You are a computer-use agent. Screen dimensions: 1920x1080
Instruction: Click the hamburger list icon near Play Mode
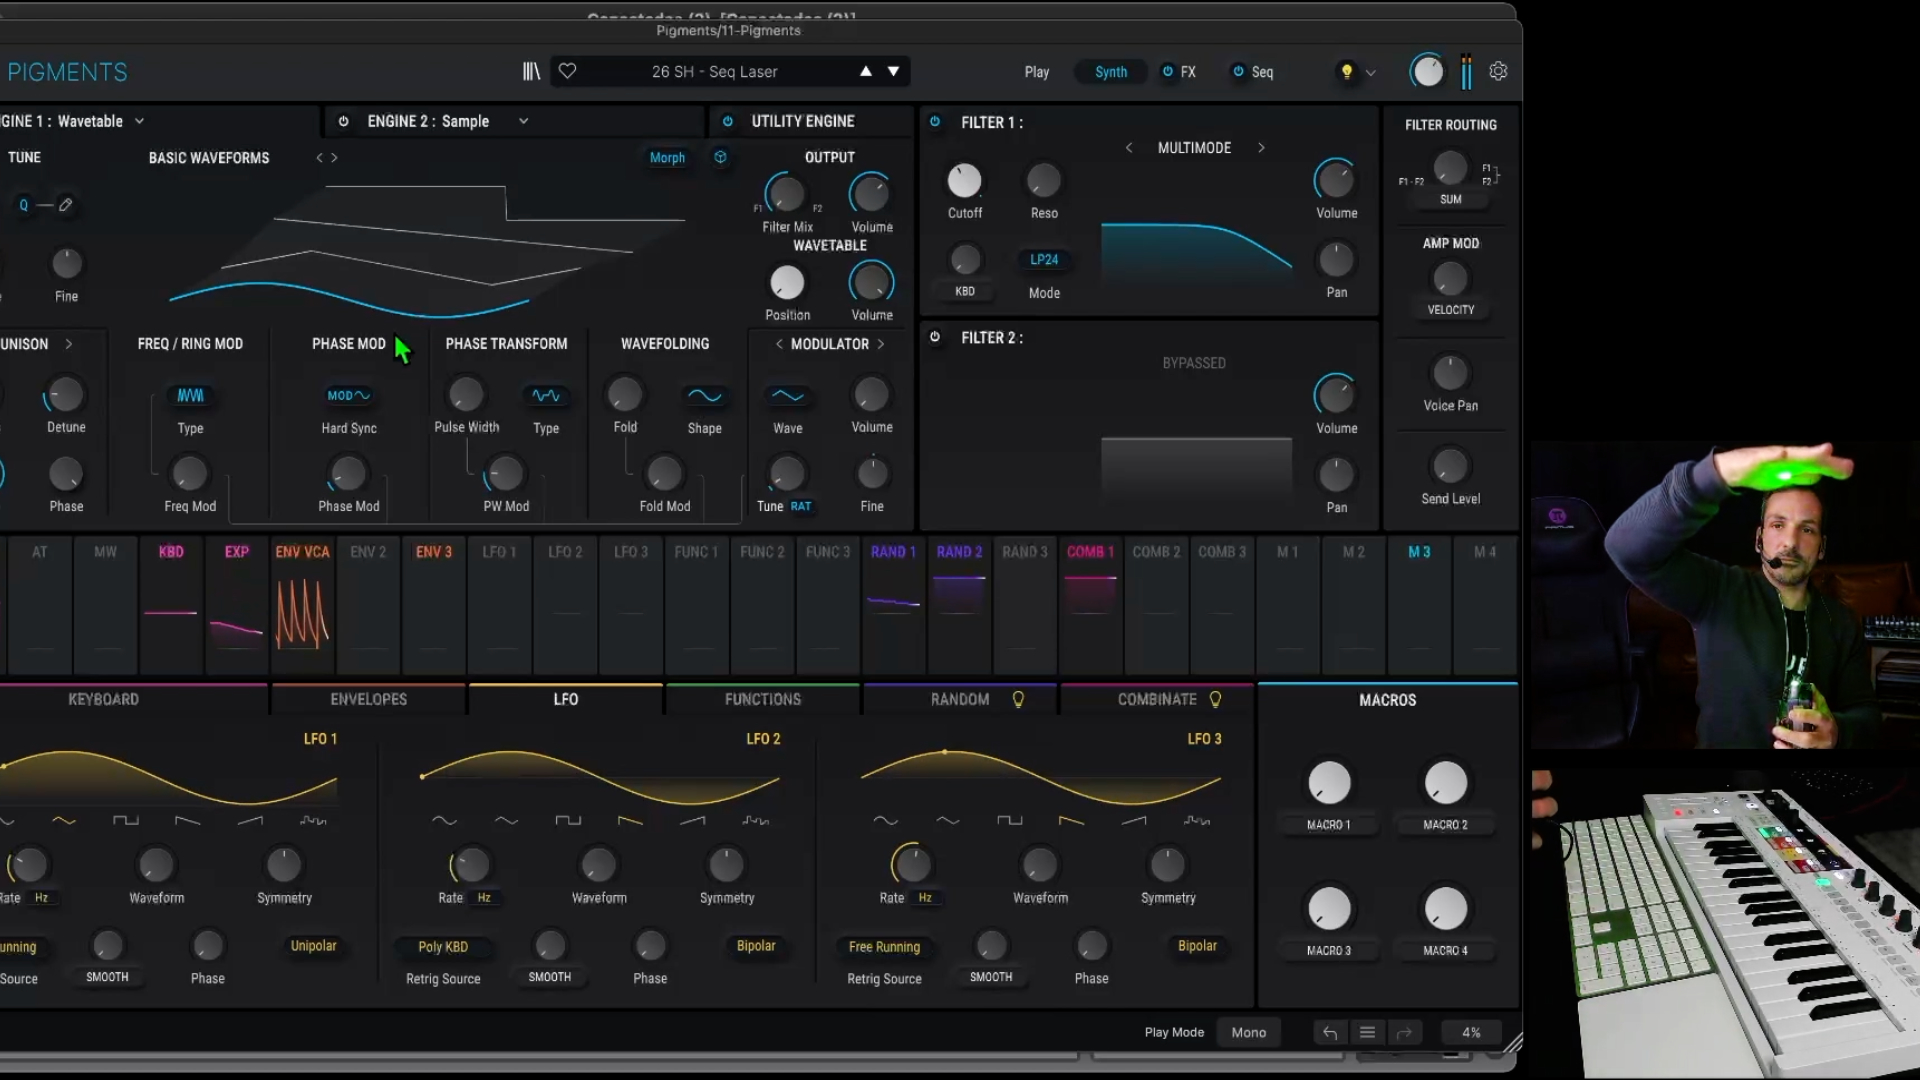point(1367,1032)
